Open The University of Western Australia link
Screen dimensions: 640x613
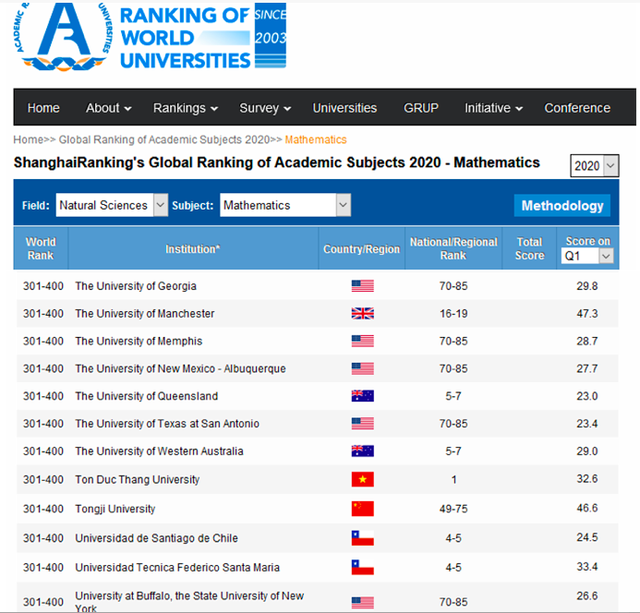pos(159,451)
